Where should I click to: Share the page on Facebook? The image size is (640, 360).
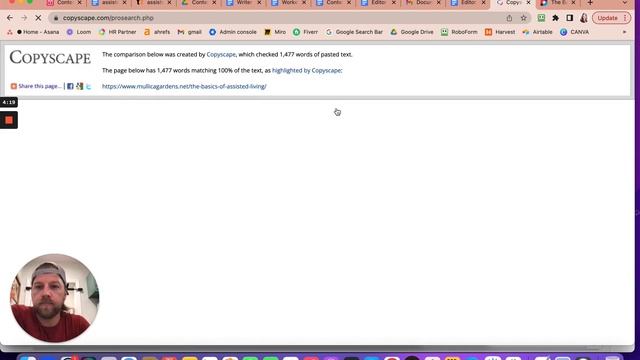tap(70, 86)
